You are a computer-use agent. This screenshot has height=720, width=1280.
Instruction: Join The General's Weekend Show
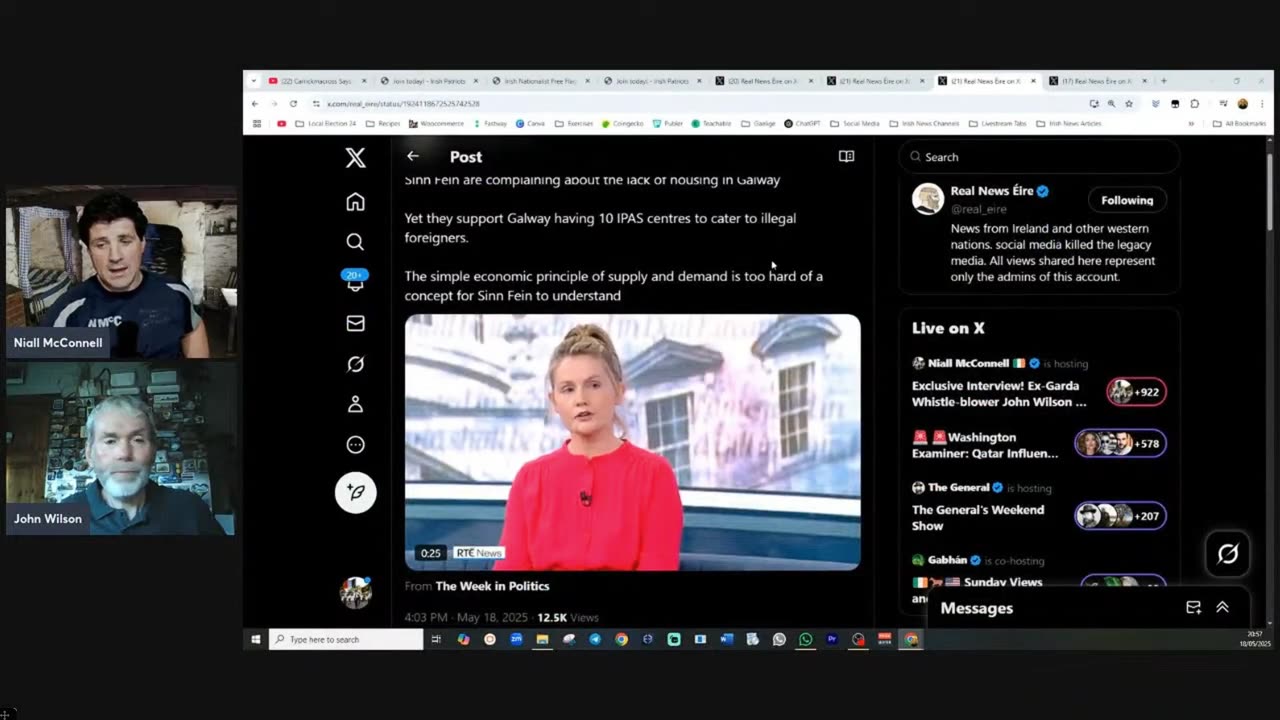pyautogui.click(x=978, y=517)
